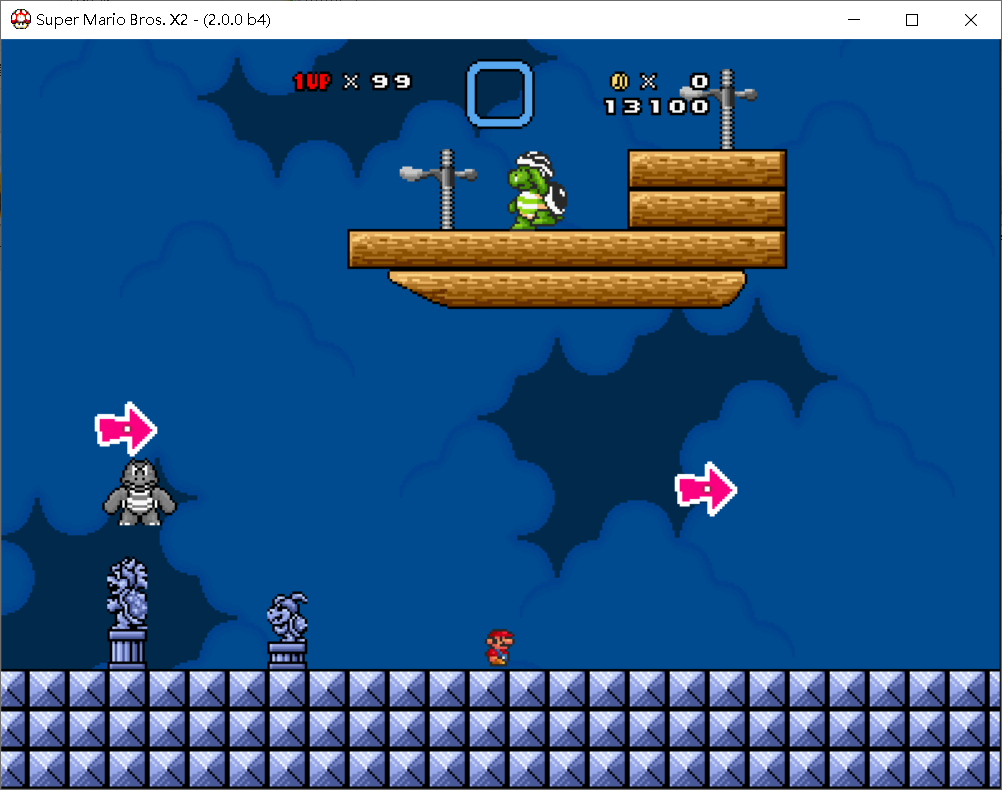The height and width of the screenshot is (790, 1002).
Task: Click the lives count 99
Action: (392, 82)
